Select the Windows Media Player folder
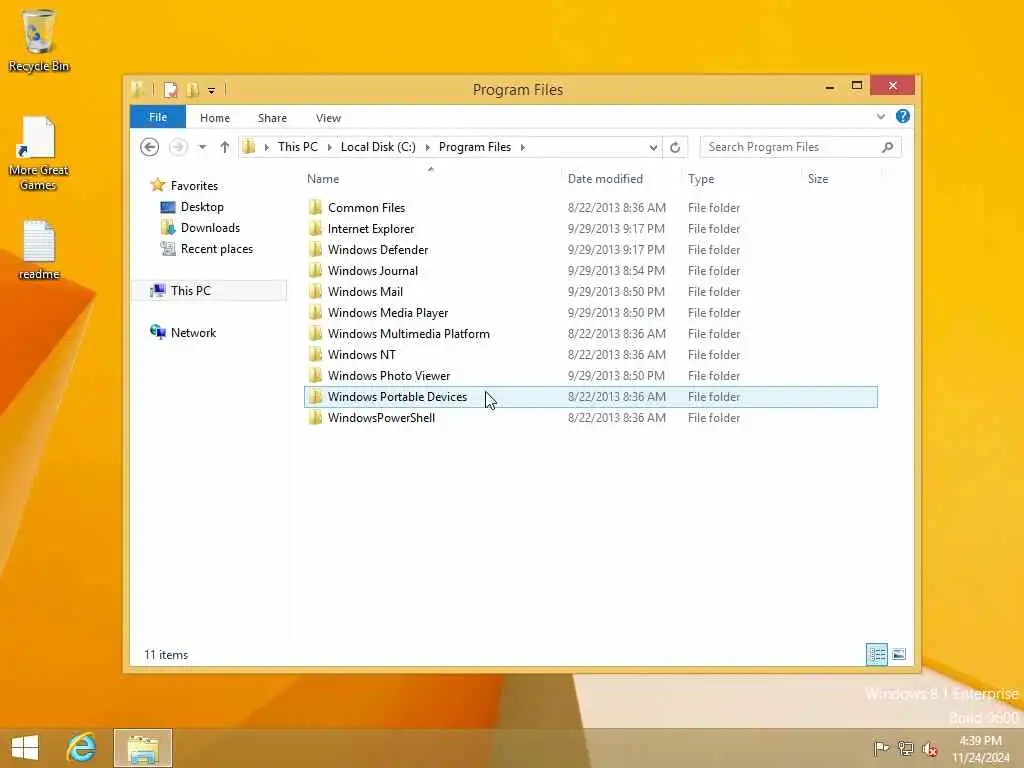This screenshot has width=1024, height=768. click(591, 312)
